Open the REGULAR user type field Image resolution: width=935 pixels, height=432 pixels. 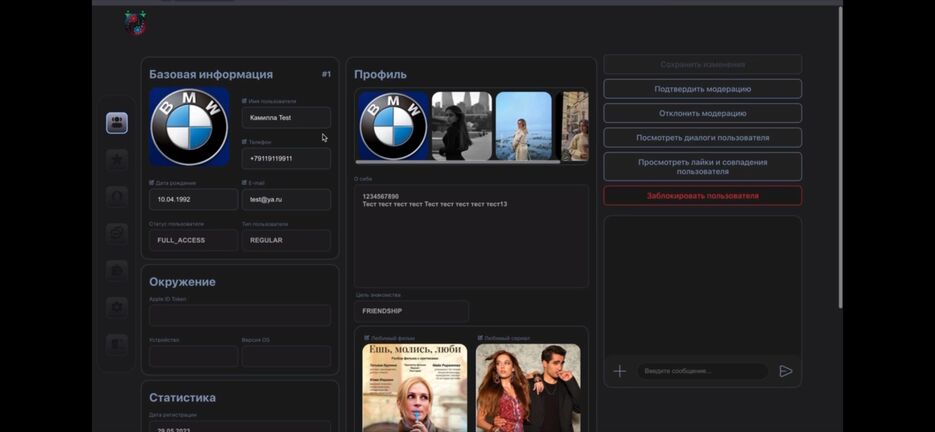286,240
